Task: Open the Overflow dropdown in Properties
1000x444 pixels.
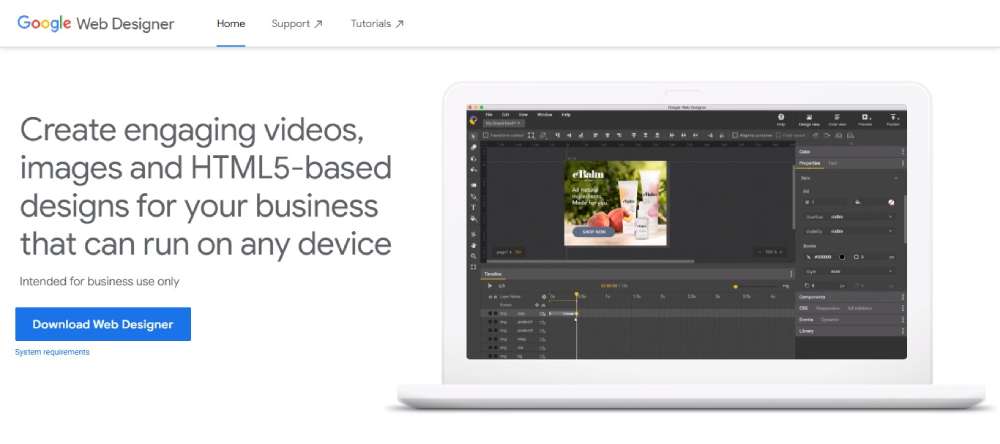Action: [x=860, y=217]
